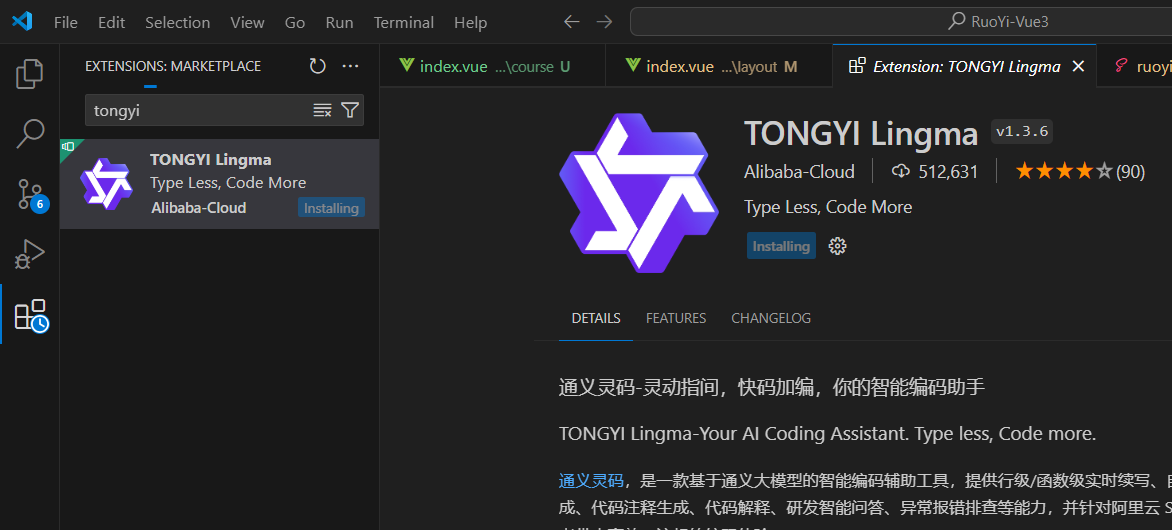Click the tongyi extensions search field
This screenshot has width=1172, height=530.
point(224,111)
